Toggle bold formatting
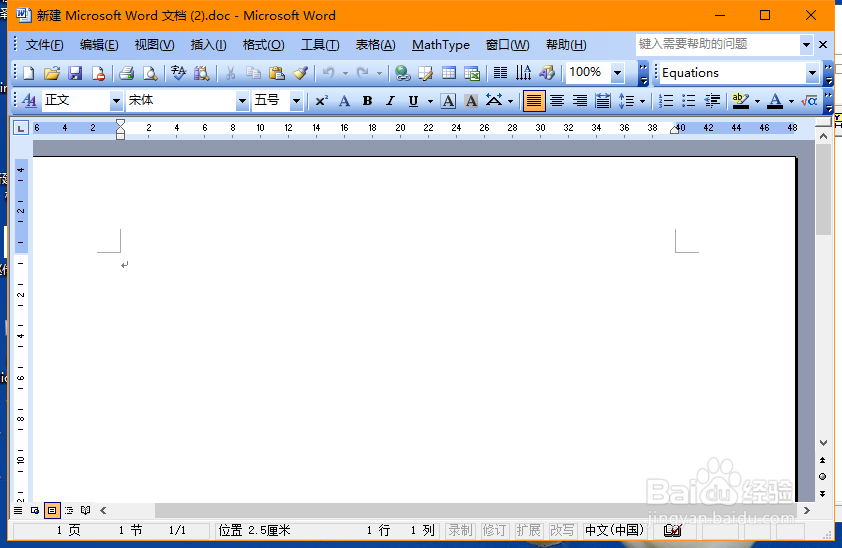The height and width of the screenshot is (548, 842). [x=367, y=101]
